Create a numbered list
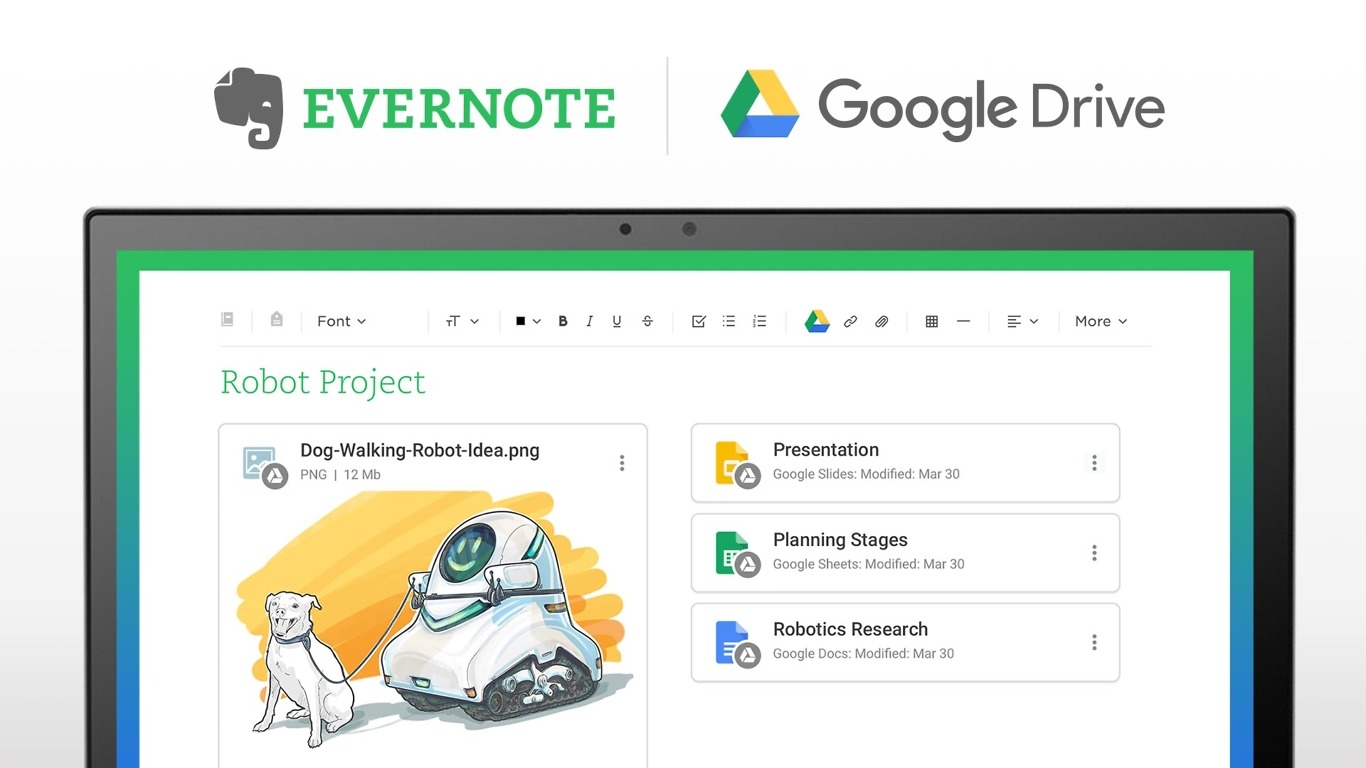Image resolution: width=1366 pixels, height=768 pixels. pyautogui.click(x=760, y=321)
